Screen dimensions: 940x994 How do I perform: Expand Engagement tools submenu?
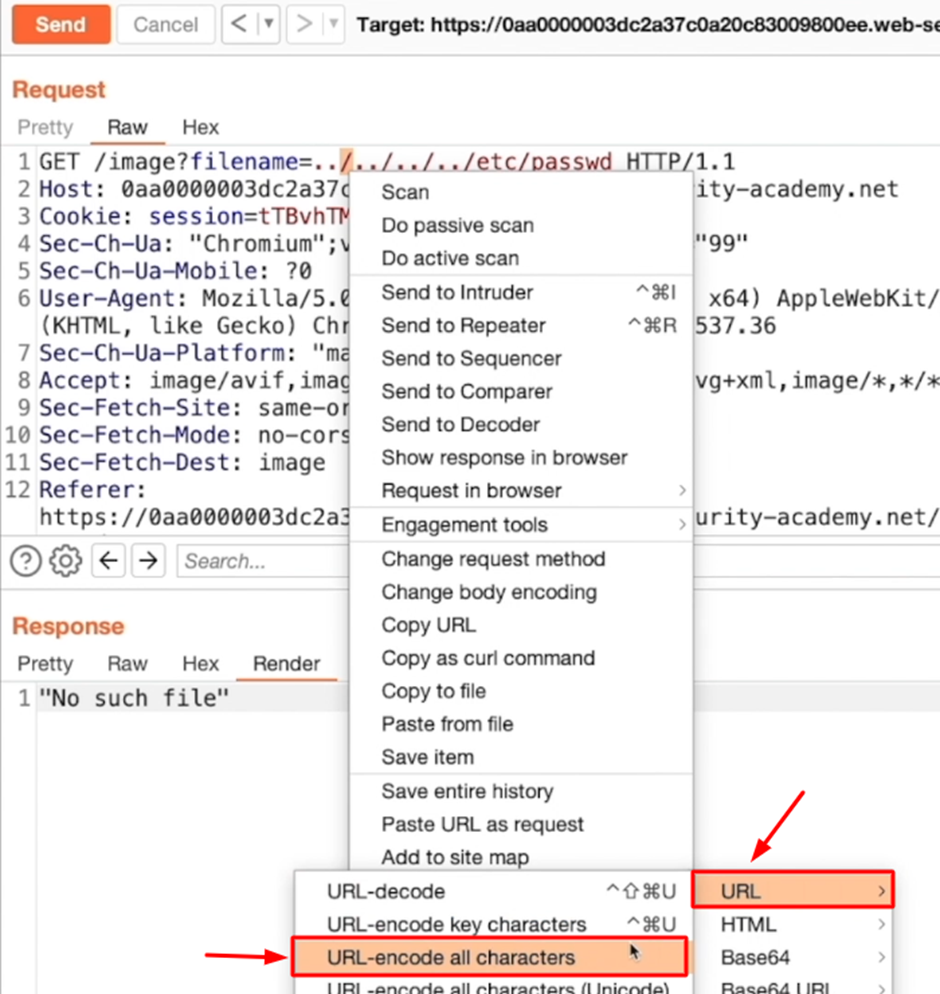tap(521, 524)
